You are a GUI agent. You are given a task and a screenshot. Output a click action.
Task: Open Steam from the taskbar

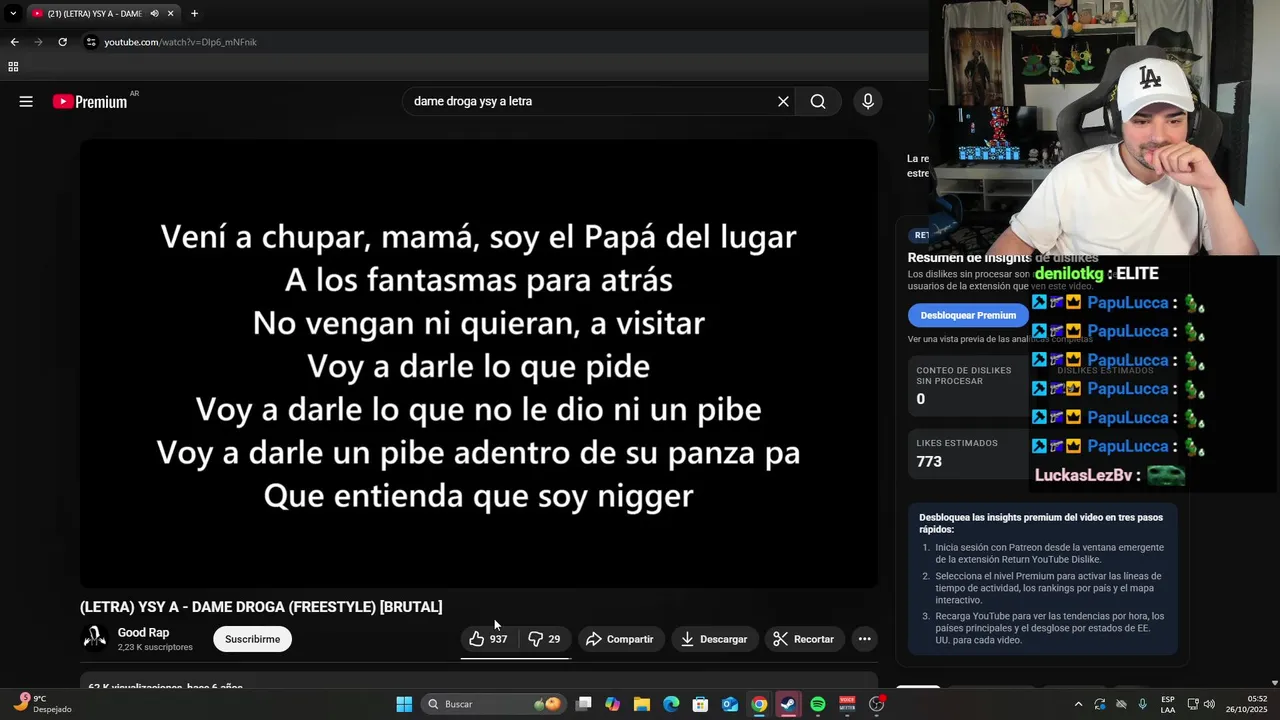point(789,704)
